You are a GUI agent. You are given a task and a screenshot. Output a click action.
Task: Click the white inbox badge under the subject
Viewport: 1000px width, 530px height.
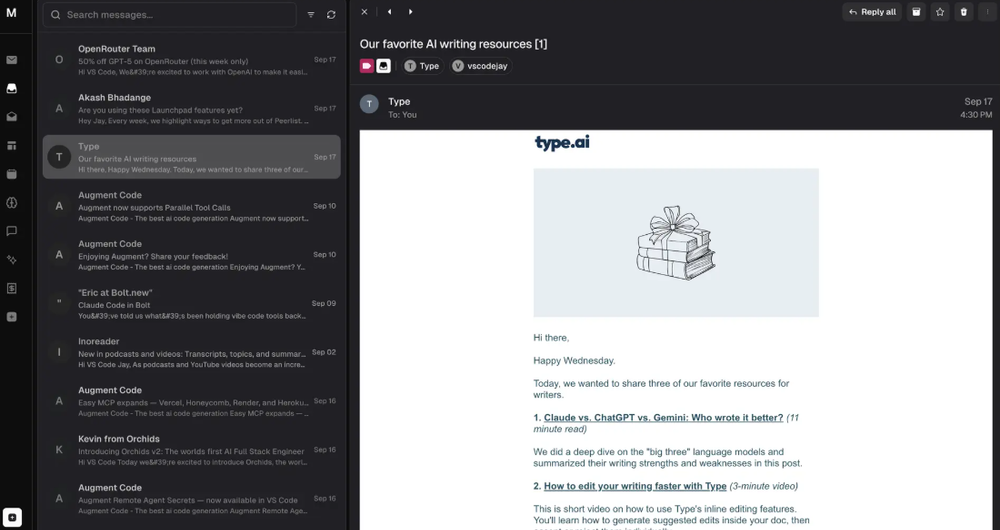pos(383,66)
